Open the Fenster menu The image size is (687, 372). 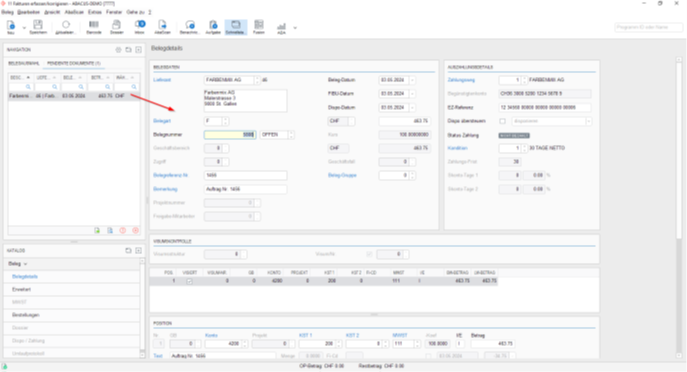pyautogui.click(x=114, y=12)
